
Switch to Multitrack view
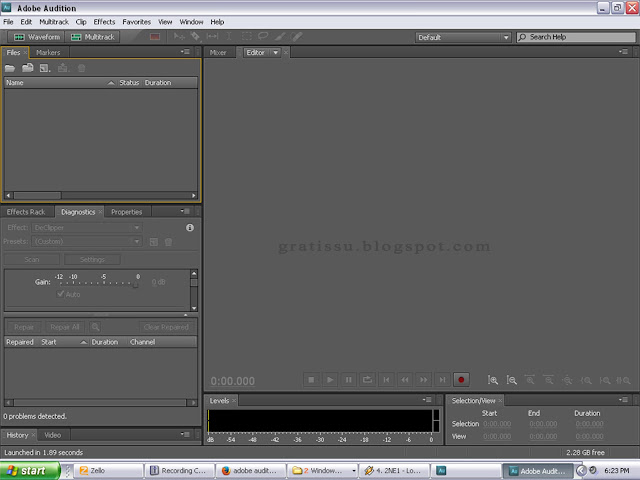click(92, 37)
